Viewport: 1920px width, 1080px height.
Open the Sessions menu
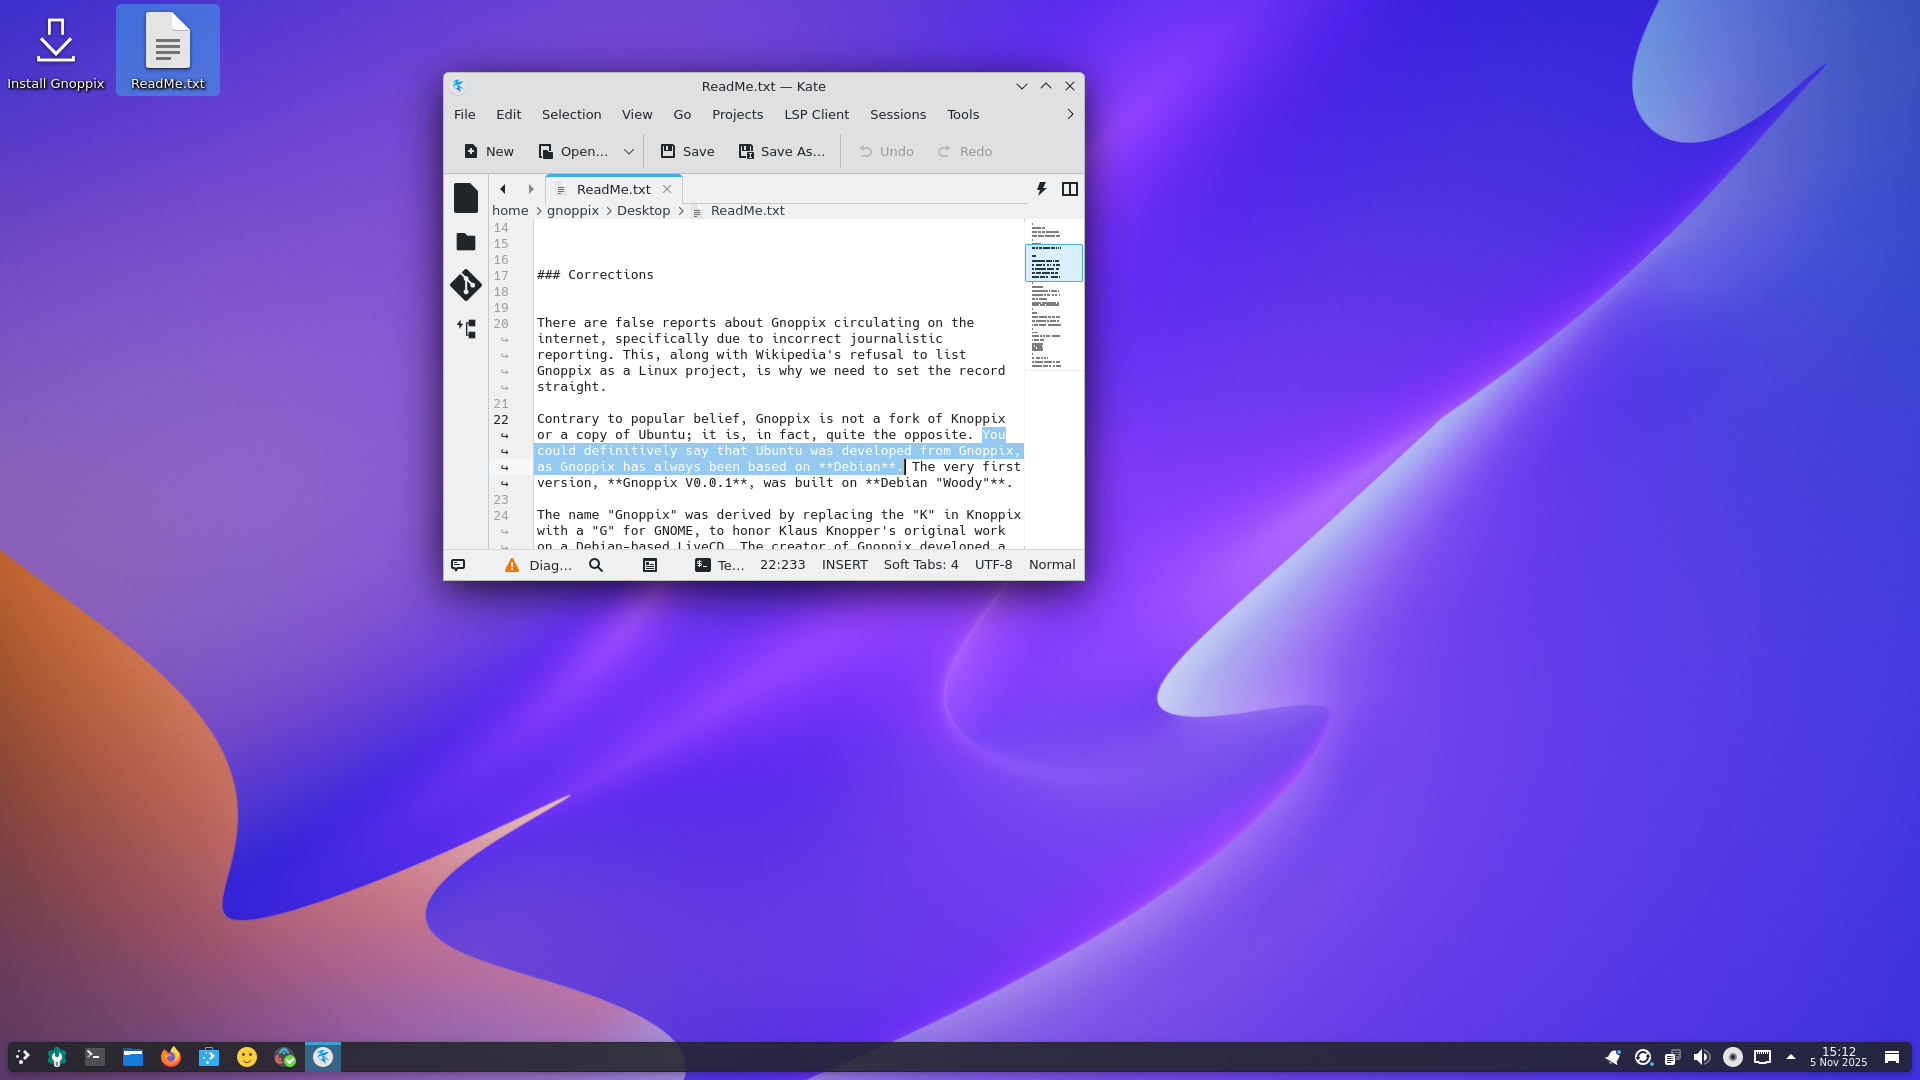898,114
